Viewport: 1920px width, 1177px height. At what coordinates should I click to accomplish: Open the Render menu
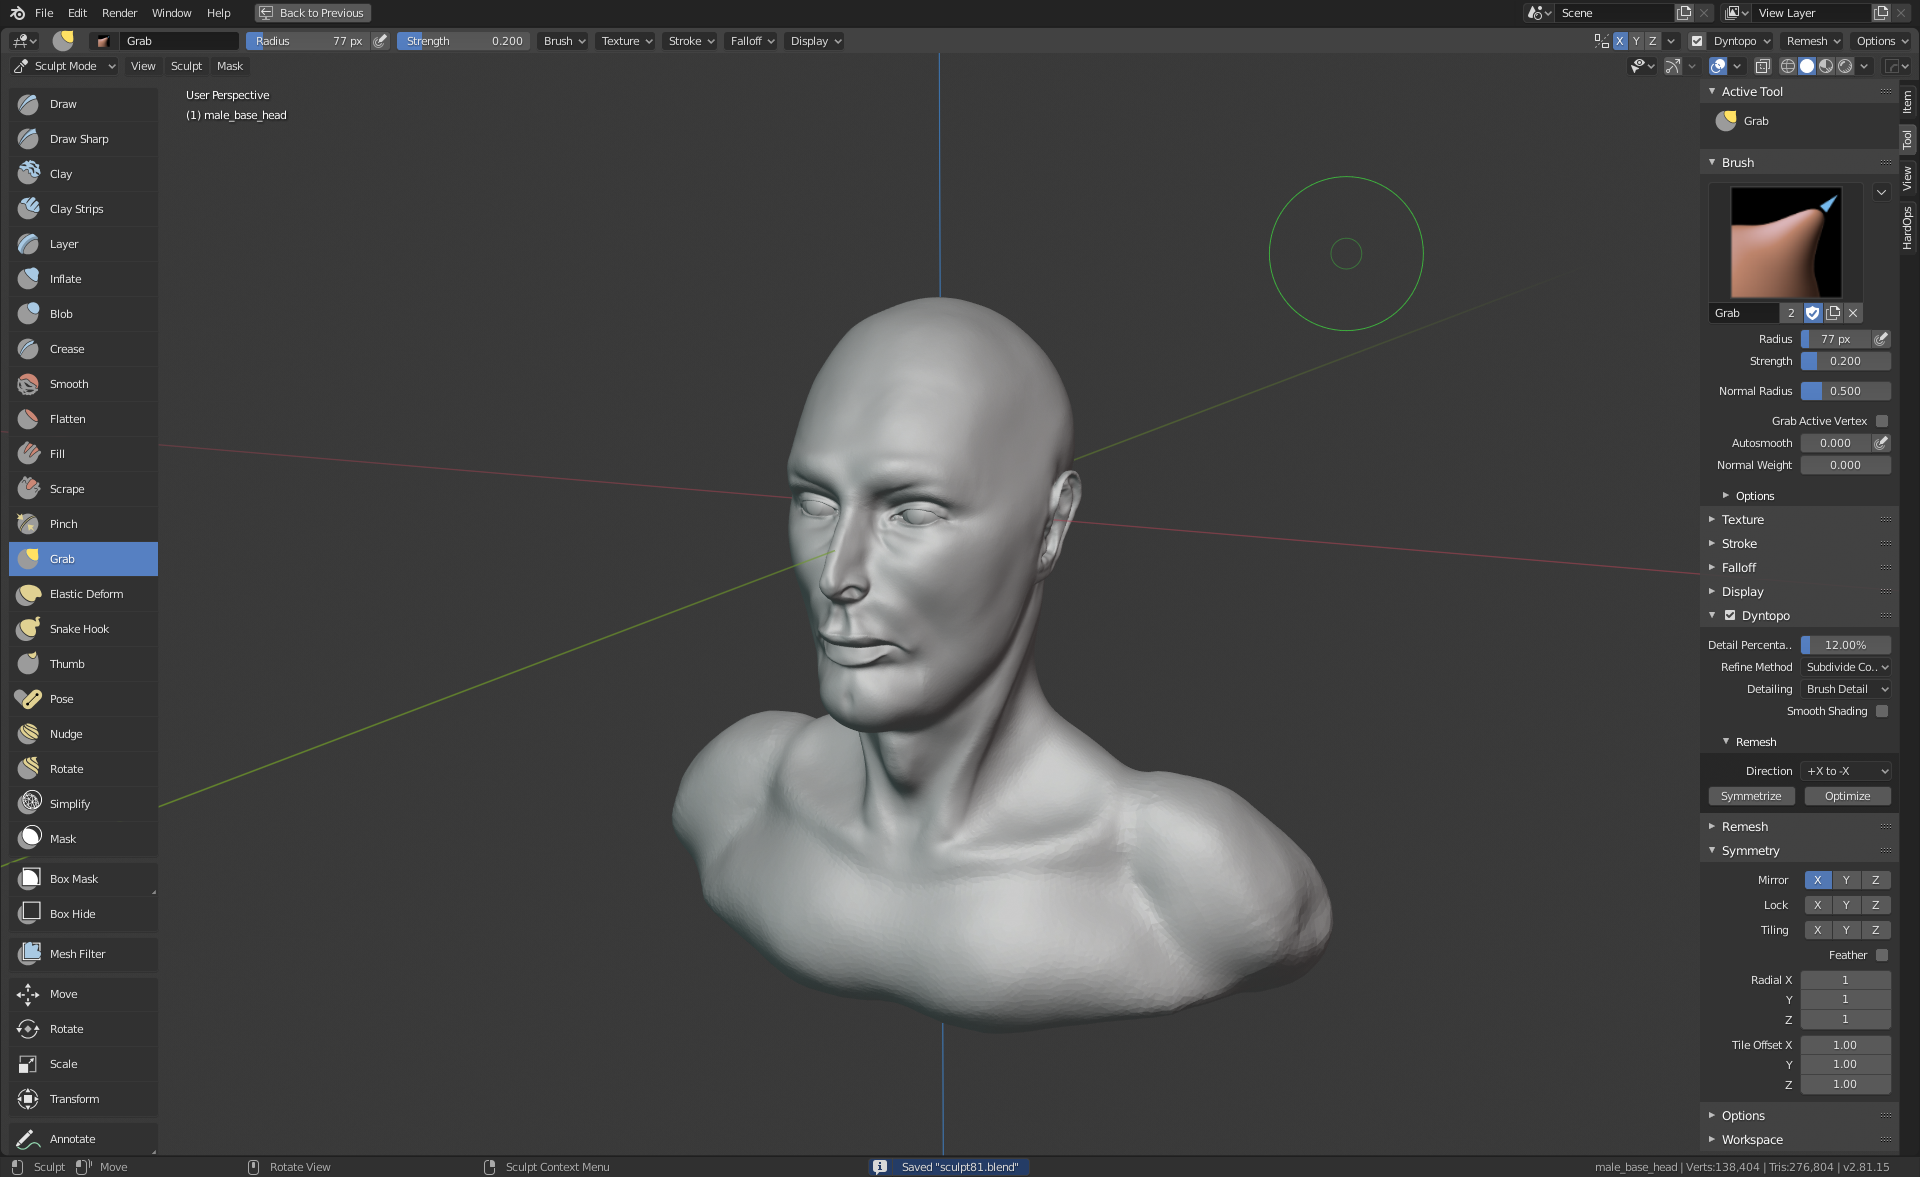(119, 13)
